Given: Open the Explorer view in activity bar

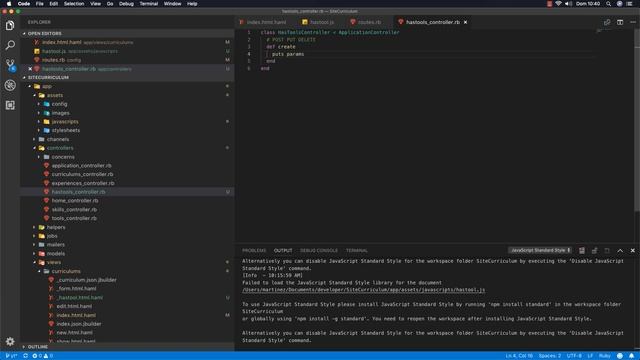Looking at the screenshot, I should [x=10, y=25].
